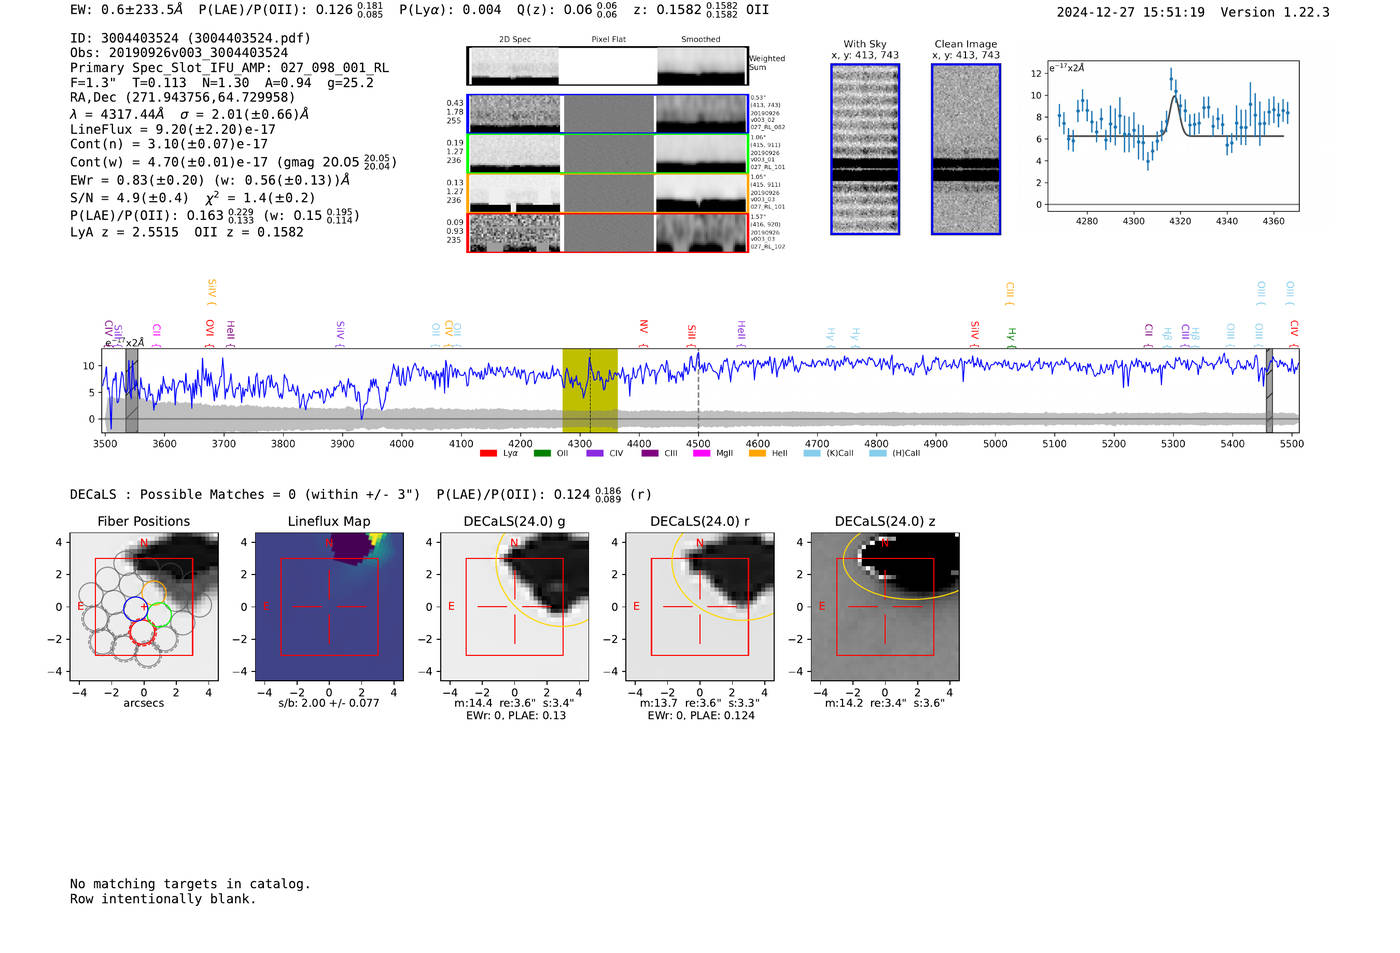Click the orange HeII legend swatch
The height and width of the screenshot is (953, 1400).
point(757,453)
